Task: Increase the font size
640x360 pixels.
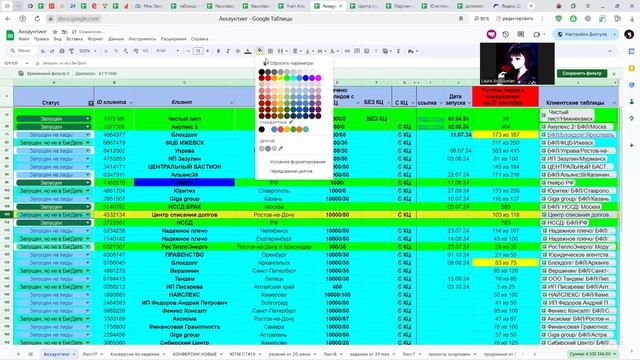Action: pyautogui.click(x=207, y=51)
